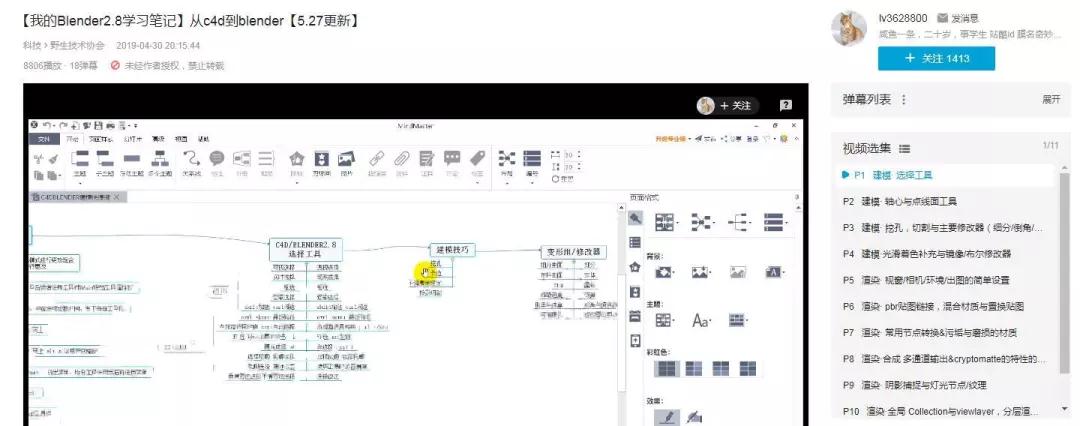Viewport: 1080px width, 426px height.
Task: Open the layout dropdown in ribbon
Action: 507,165
